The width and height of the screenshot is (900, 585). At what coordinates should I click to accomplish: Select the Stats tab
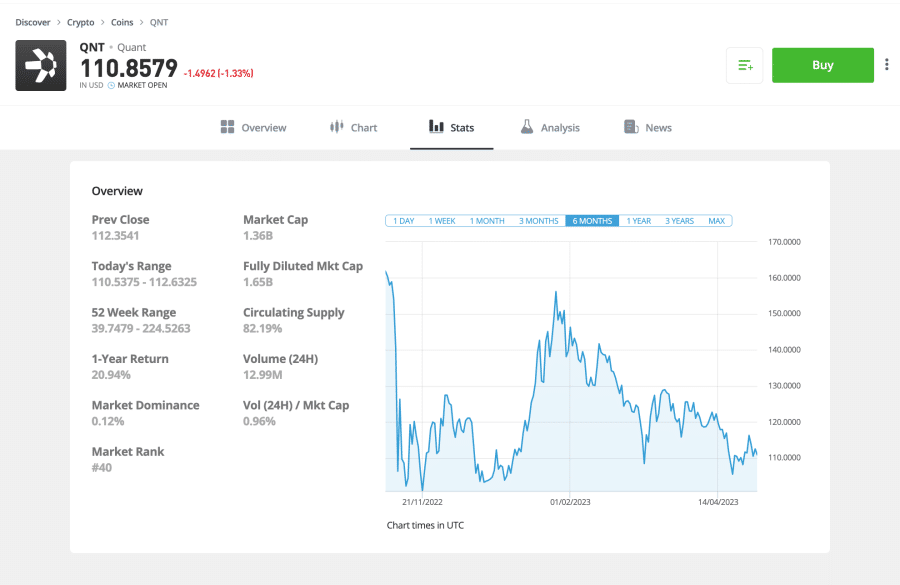452,127
